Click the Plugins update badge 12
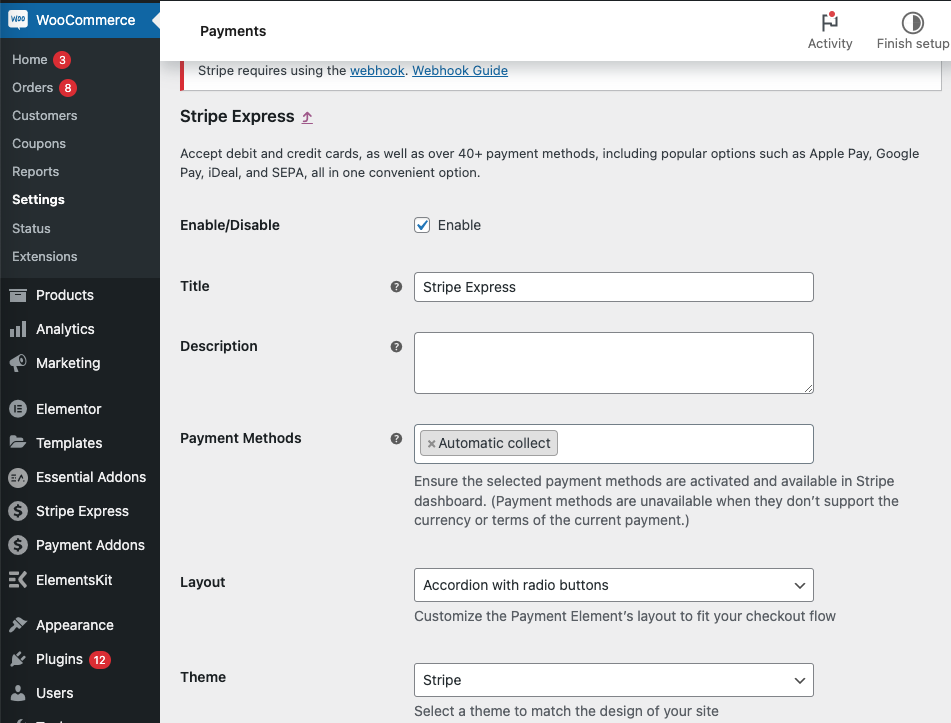 99,659
